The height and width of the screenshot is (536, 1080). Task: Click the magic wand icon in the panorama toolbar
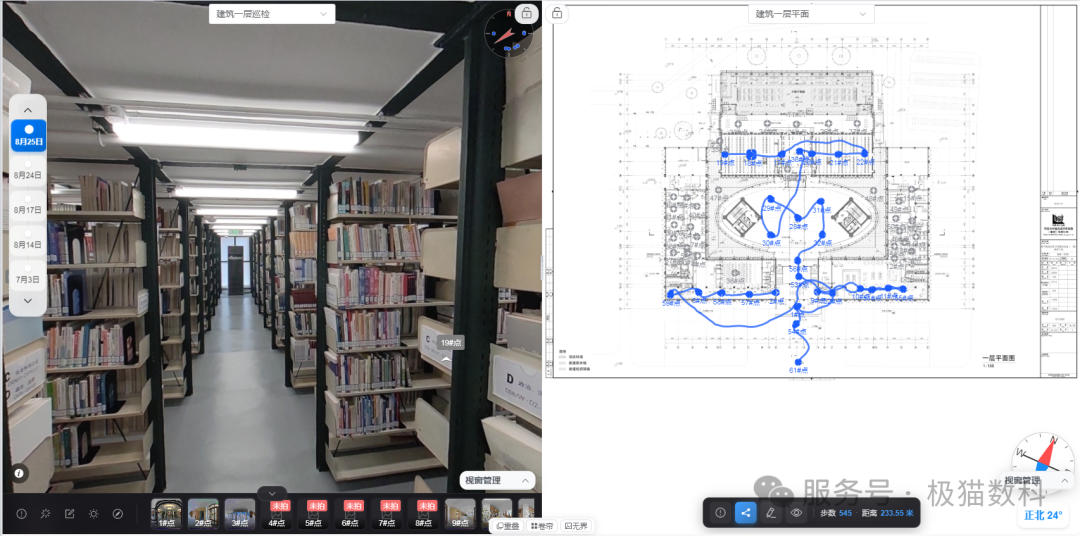(x=45, y=514)
